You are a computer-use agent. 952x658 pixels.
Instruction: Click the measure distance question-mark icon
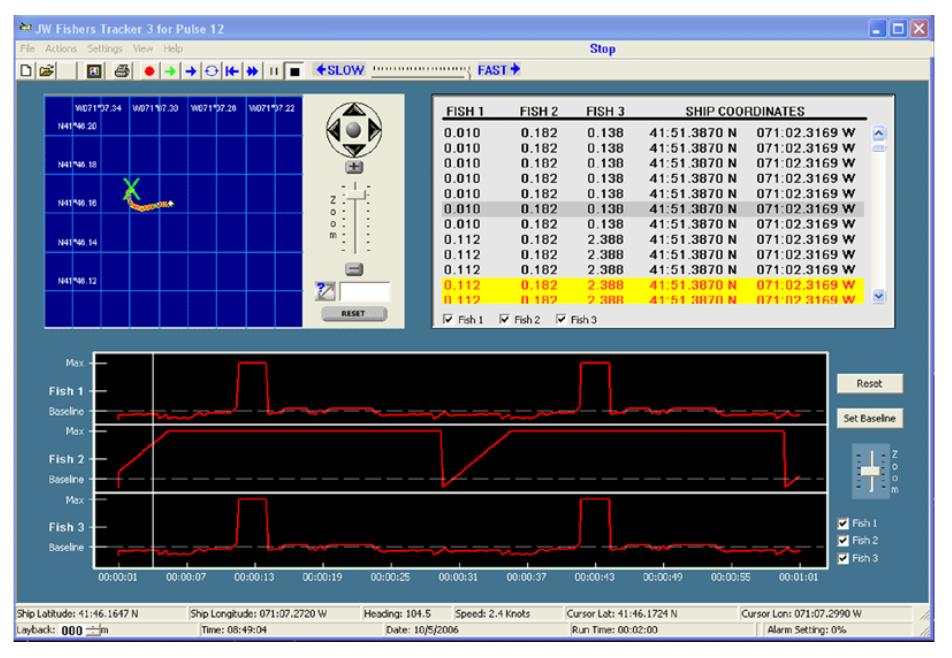click(325, 292)
